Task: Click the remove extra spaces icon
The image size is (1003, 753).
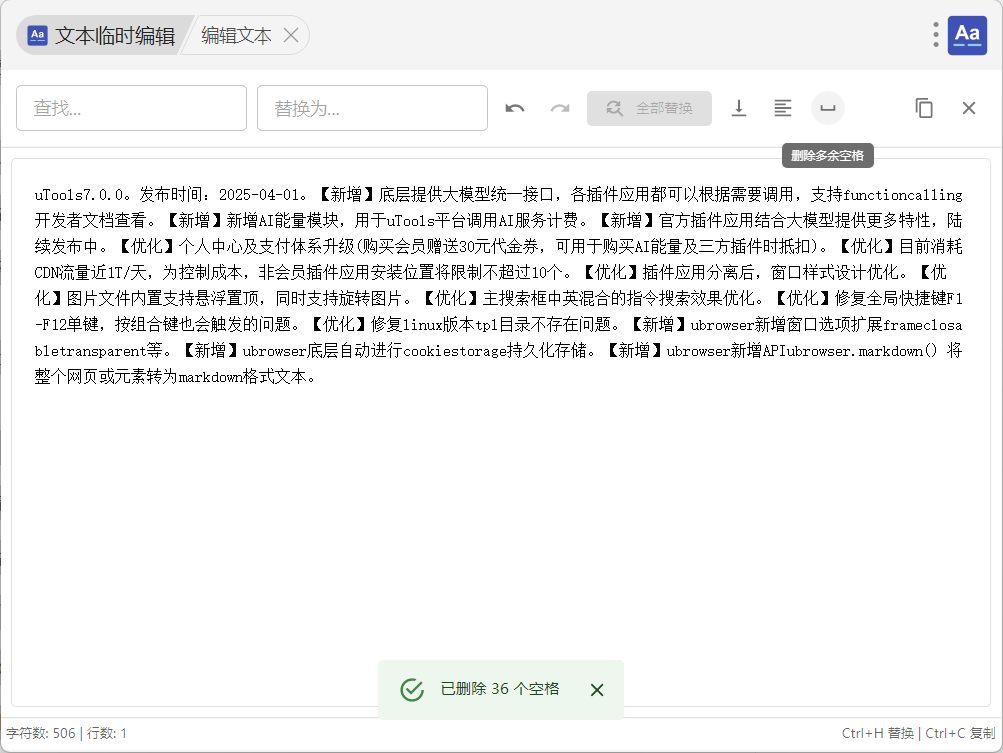Action: coord(828,108)
